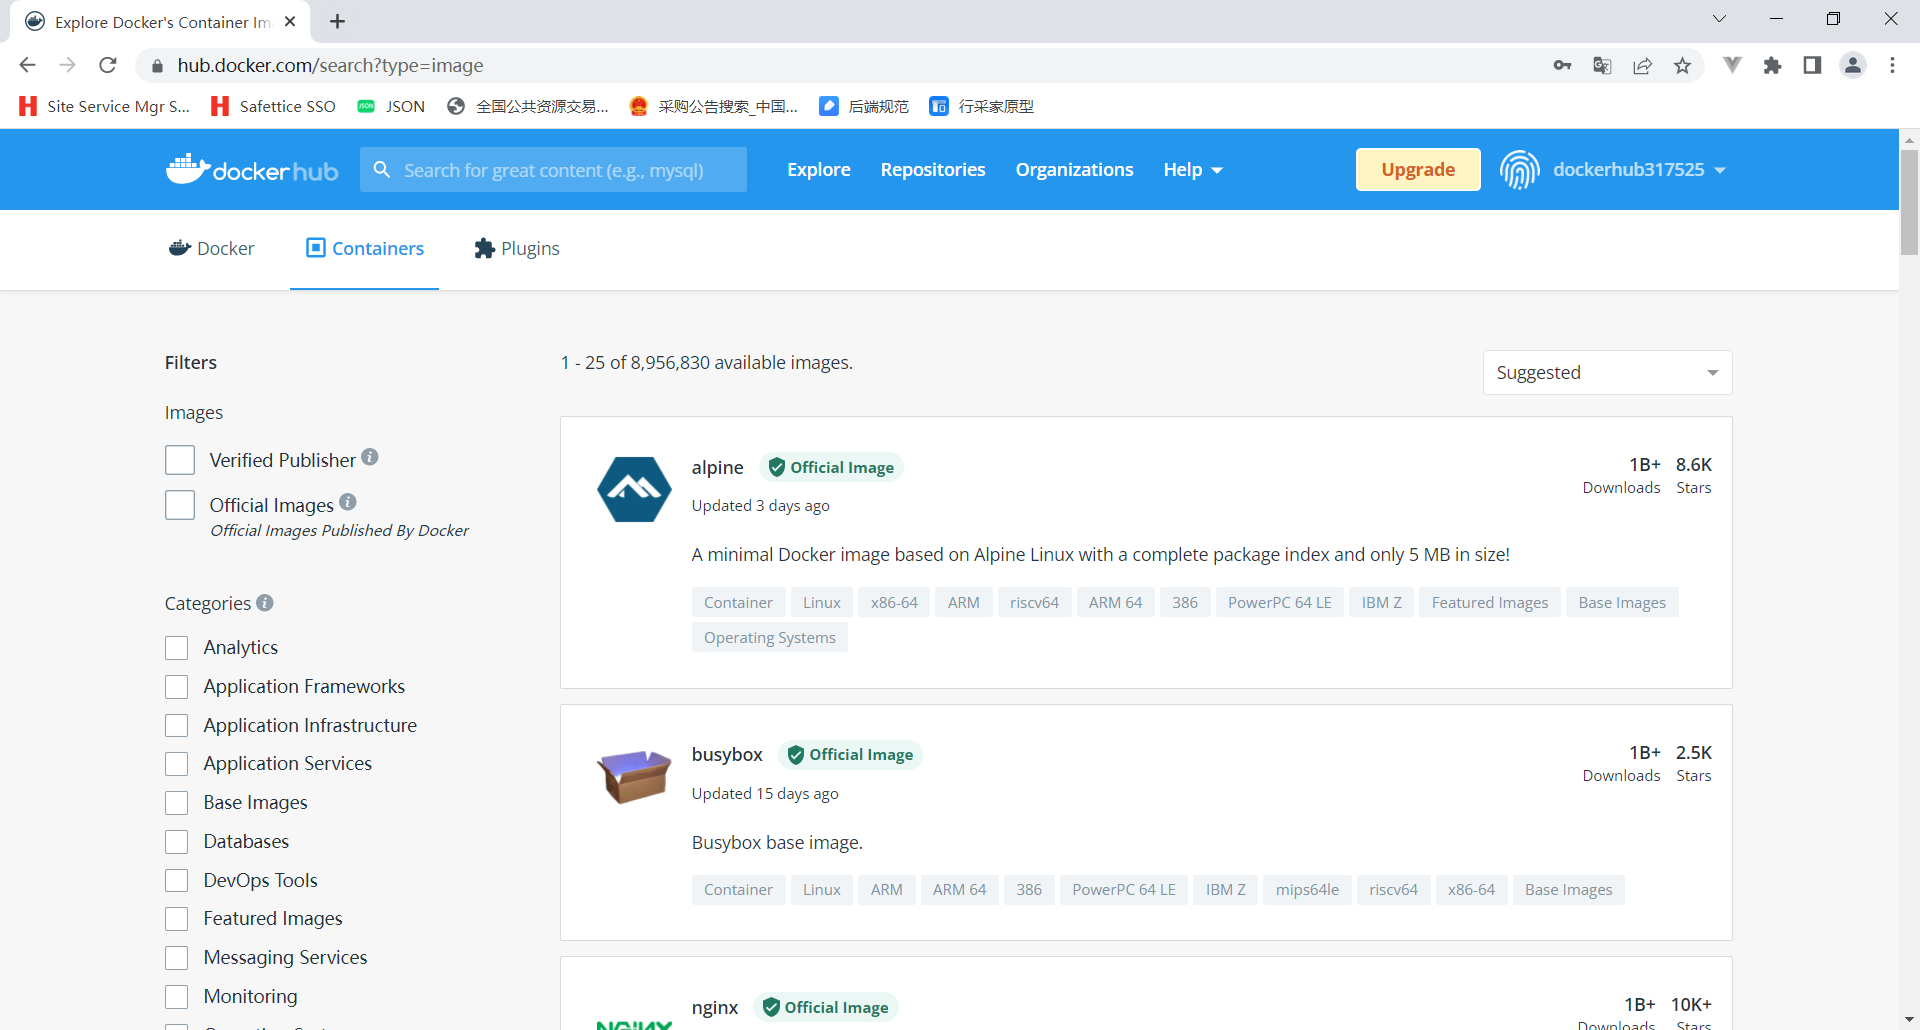The height and width of the screenshot is (1030, 1920).
Task: Click the Upgrade button
Action: 1418,169
